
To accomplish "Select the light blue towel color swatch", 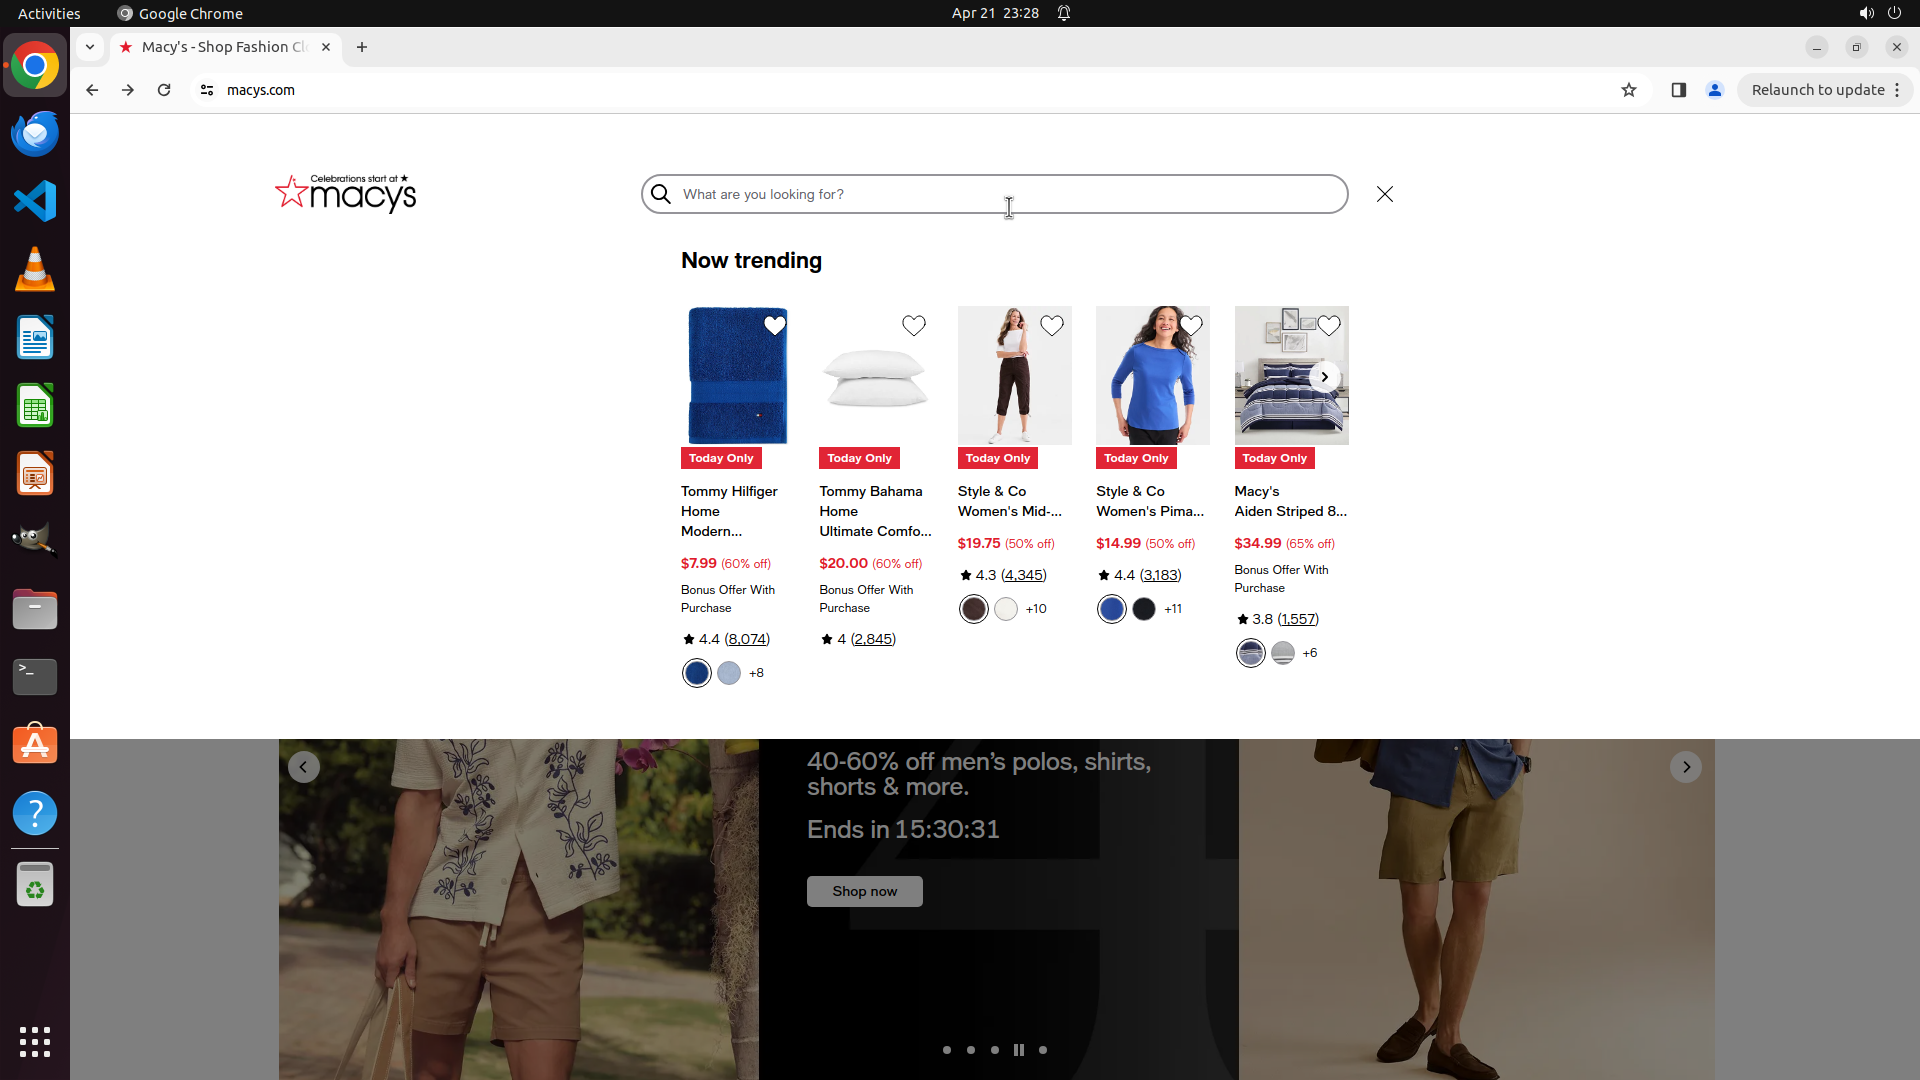I will [x=729, y=673].
